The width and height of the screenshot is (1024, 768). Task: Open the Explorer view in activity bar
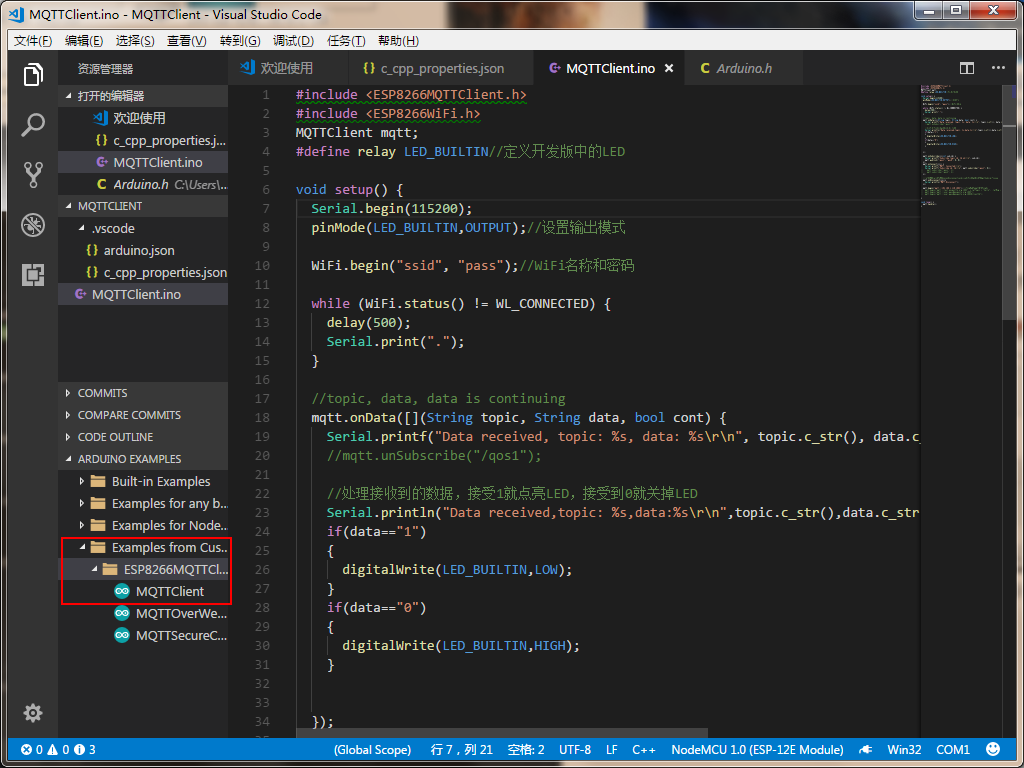click(x=33, y=74)
